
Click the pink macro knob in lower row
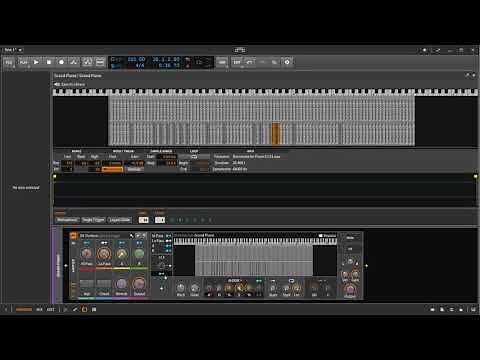(x=139, y=284)
